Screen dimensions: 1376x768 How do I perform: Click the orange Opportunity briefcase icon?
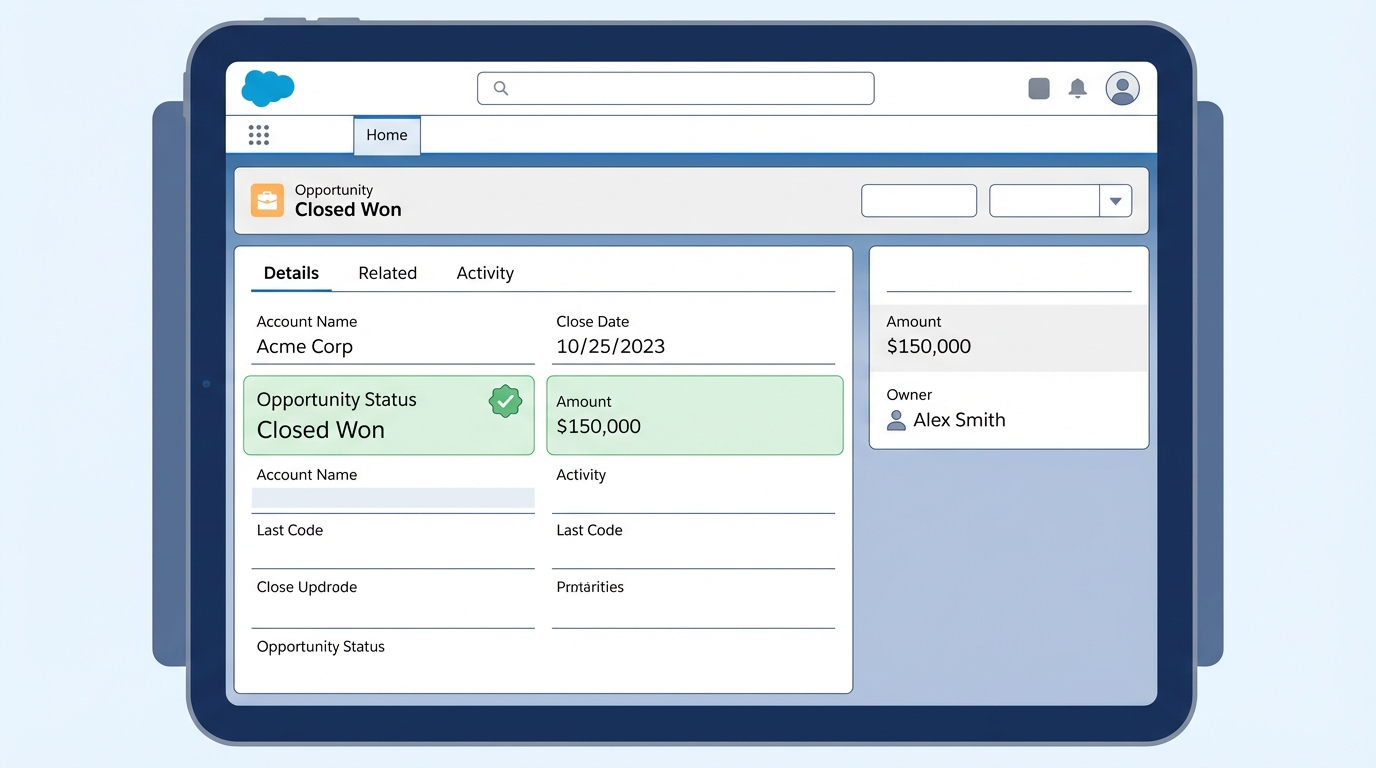pyautogui.click(x=267, y=200)
